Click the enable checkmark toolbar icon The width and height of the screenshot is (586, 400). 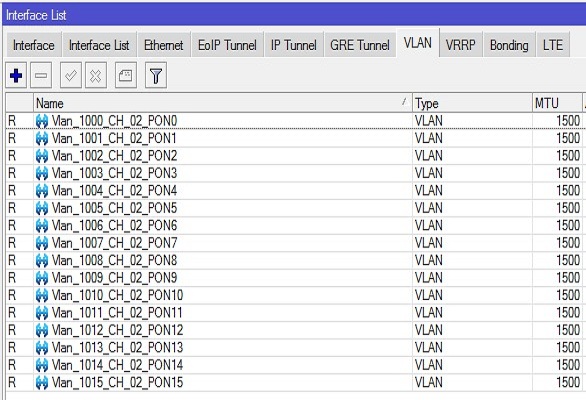(x=71, y=76)
